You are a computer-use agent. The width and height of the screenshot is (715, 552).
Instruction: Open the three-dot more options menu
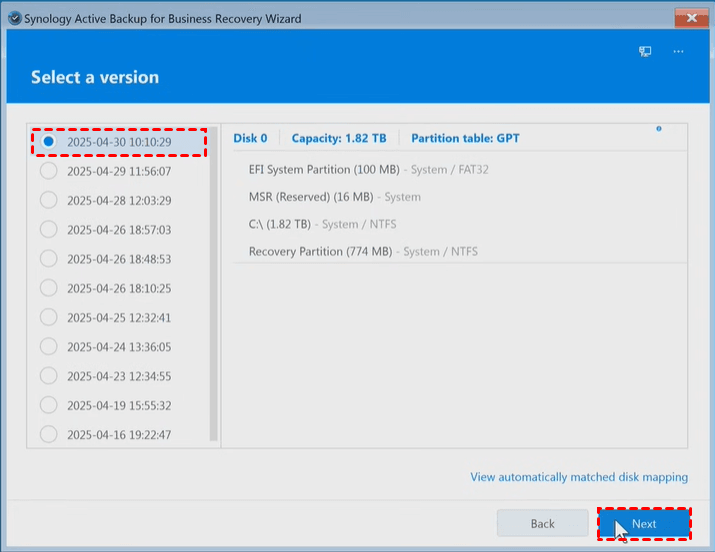(679, 51)
